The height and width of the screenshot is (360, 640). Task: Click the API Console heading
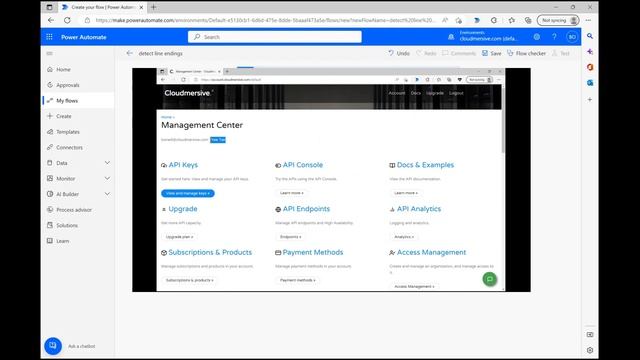point(302,165)
